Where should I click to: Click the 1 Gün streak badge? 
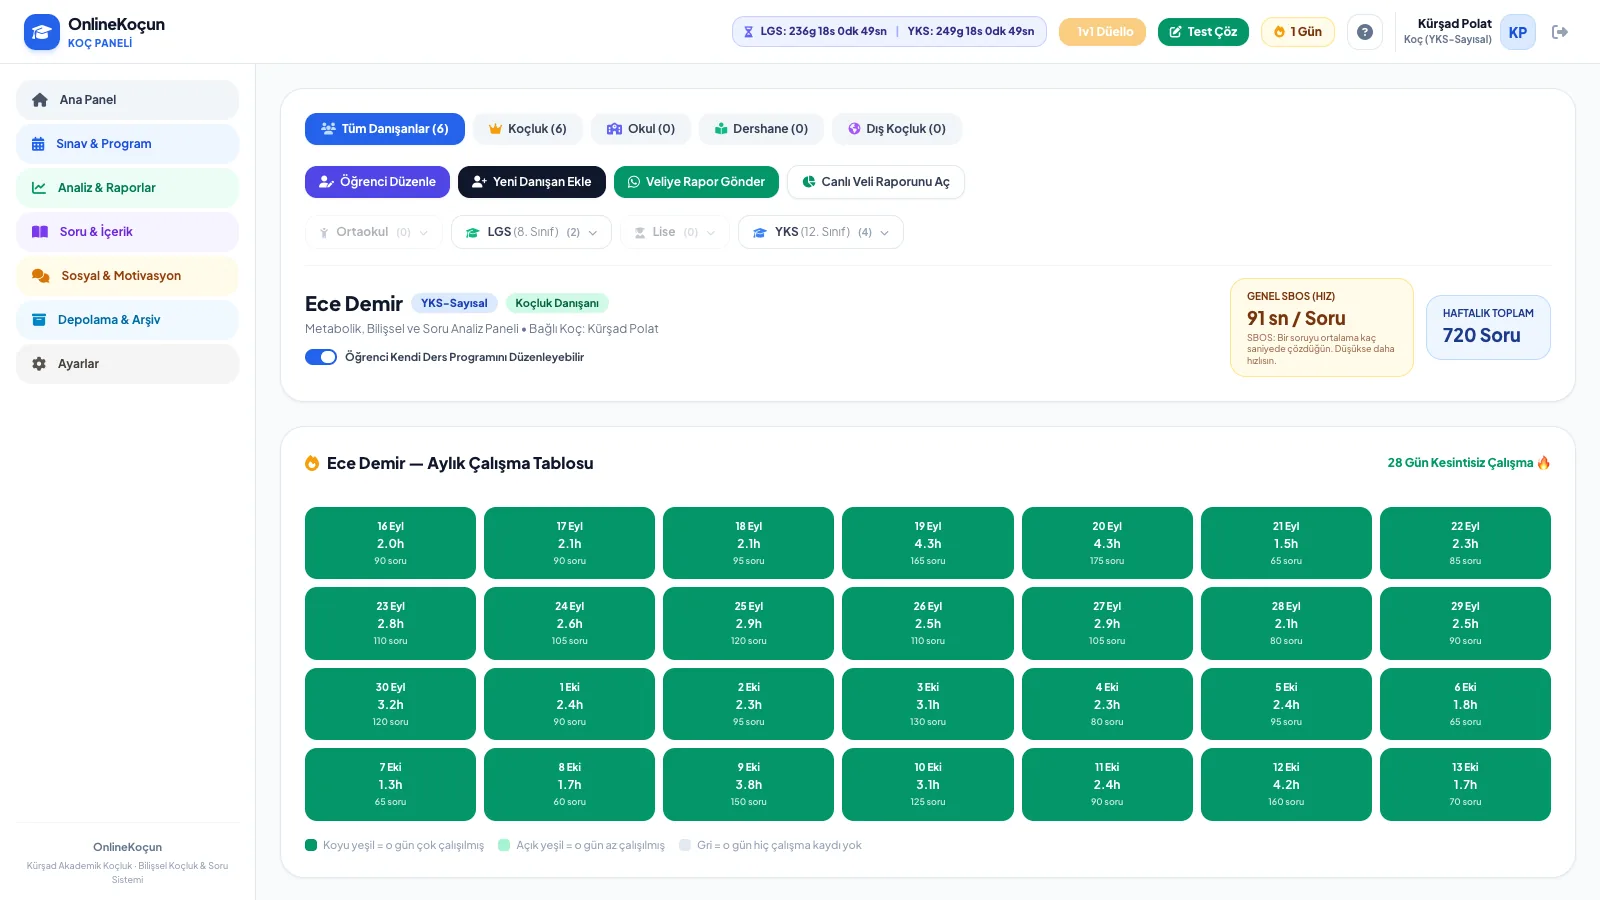point(1297,32)
